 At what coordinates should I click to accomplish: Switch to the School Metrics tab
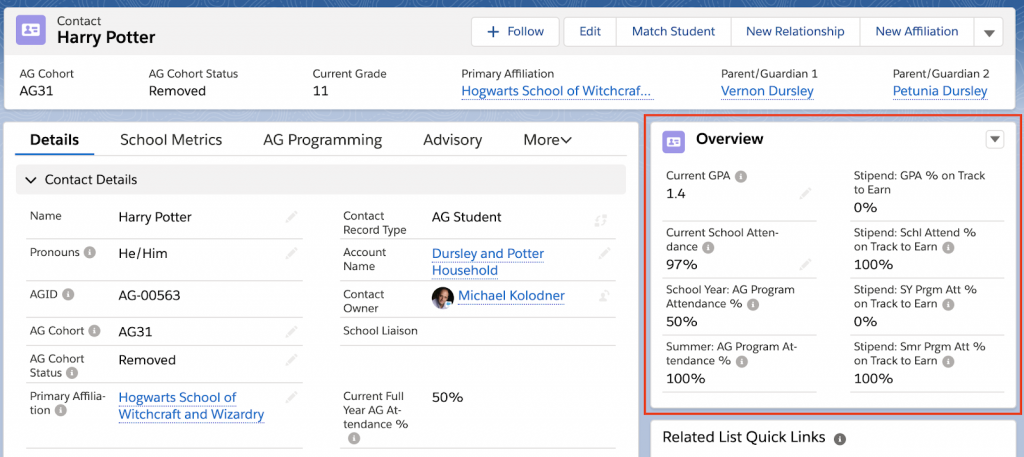[x=171, y=140]
